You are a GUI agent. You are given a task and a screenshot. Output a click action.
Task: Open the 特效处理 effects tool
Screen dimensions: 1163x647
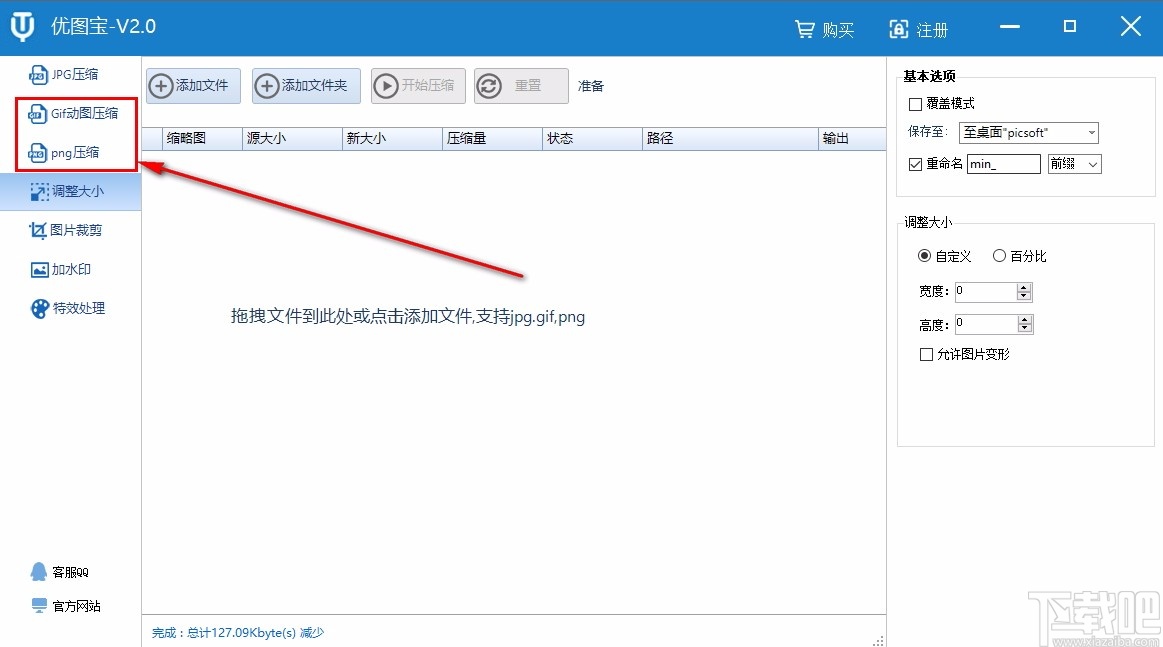pyautogui.click(x=69, y=308)
